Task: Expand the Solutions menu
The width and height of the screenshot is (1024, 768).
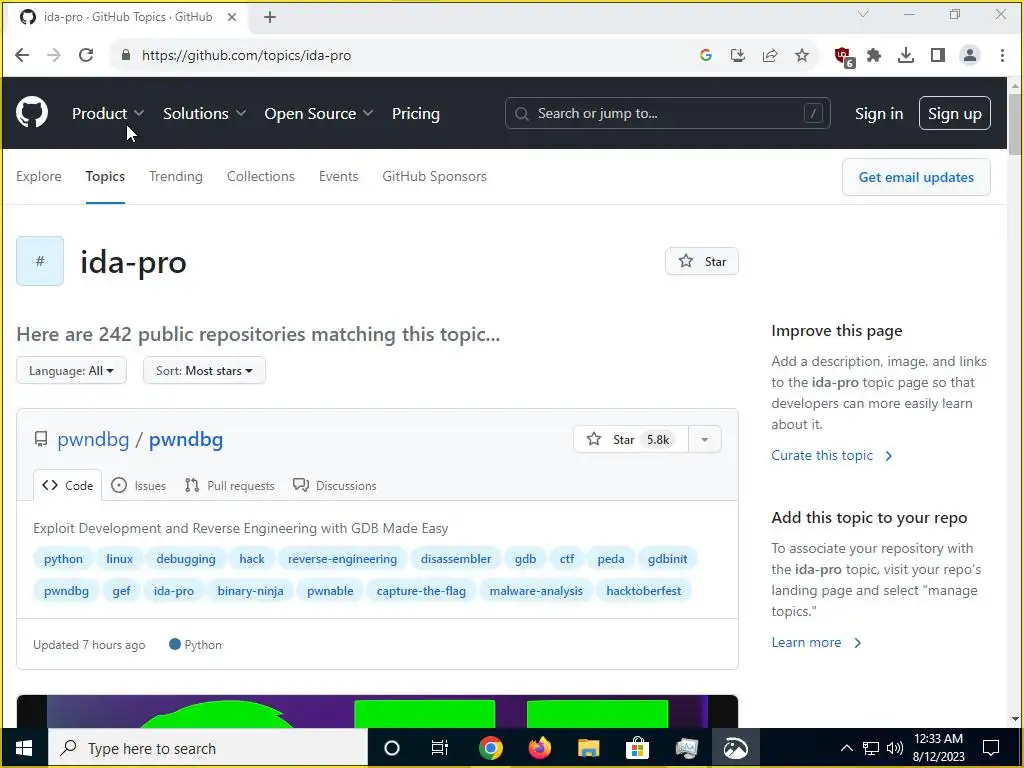Action: [x=204, y=114]
